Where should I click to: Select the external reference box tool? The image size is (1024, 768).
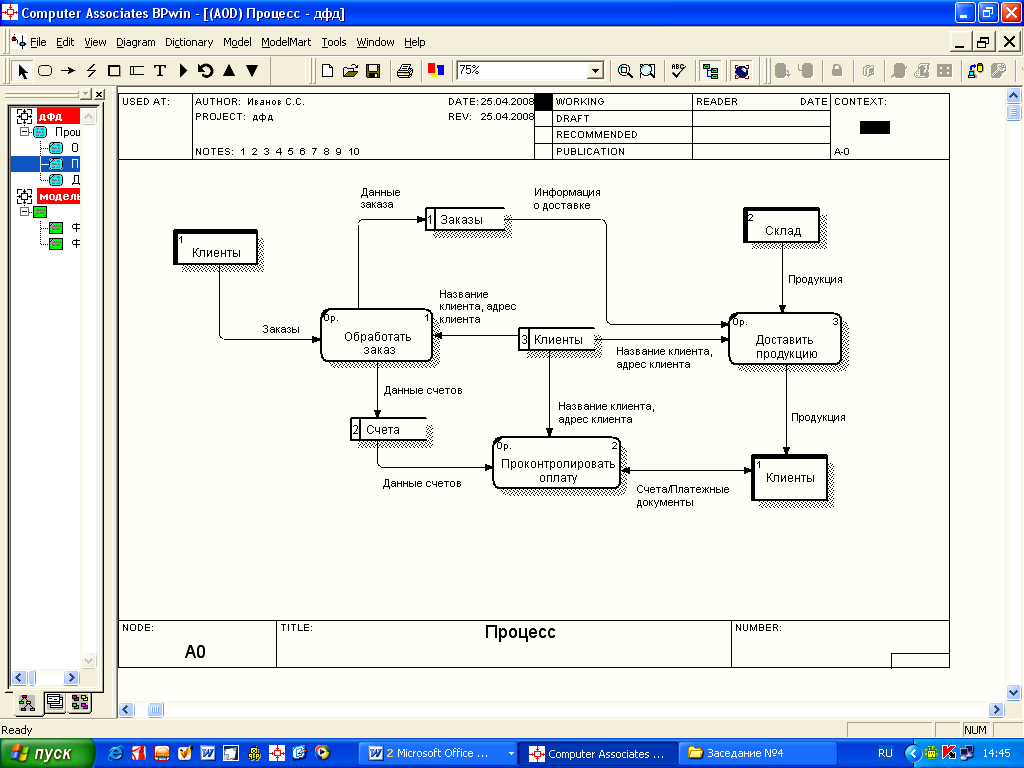point(114,71)
